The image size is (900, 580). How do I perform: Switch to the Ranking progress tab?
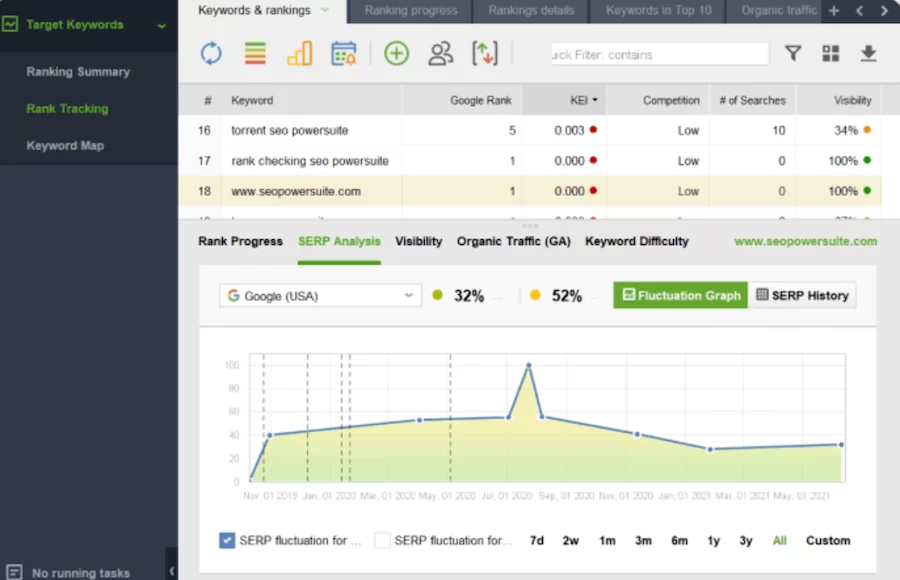pos(410,11)
